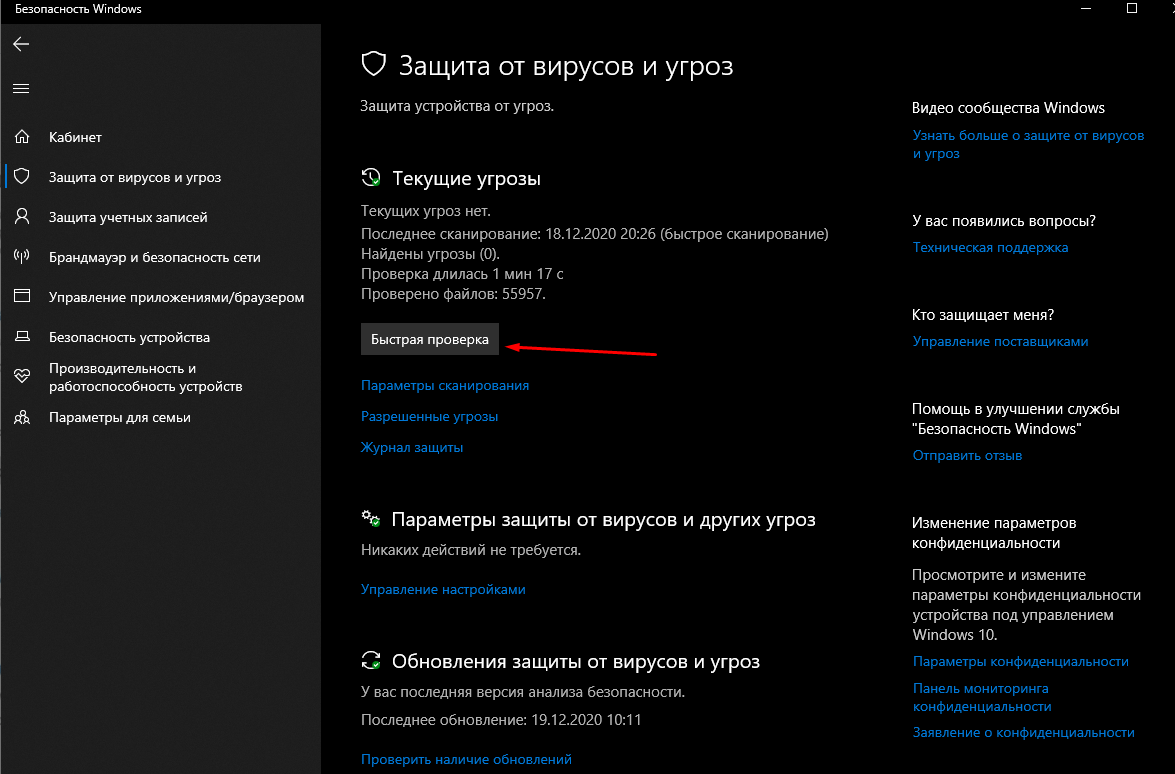Click the Кабинет home icon

(21, 137)
